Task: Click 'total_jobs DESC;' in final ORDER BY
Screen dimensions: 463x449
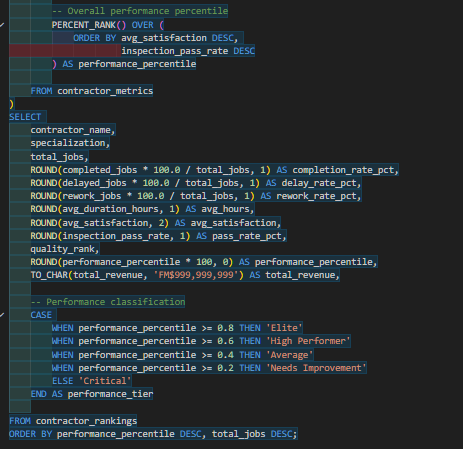Action: [x=254, y=434]
